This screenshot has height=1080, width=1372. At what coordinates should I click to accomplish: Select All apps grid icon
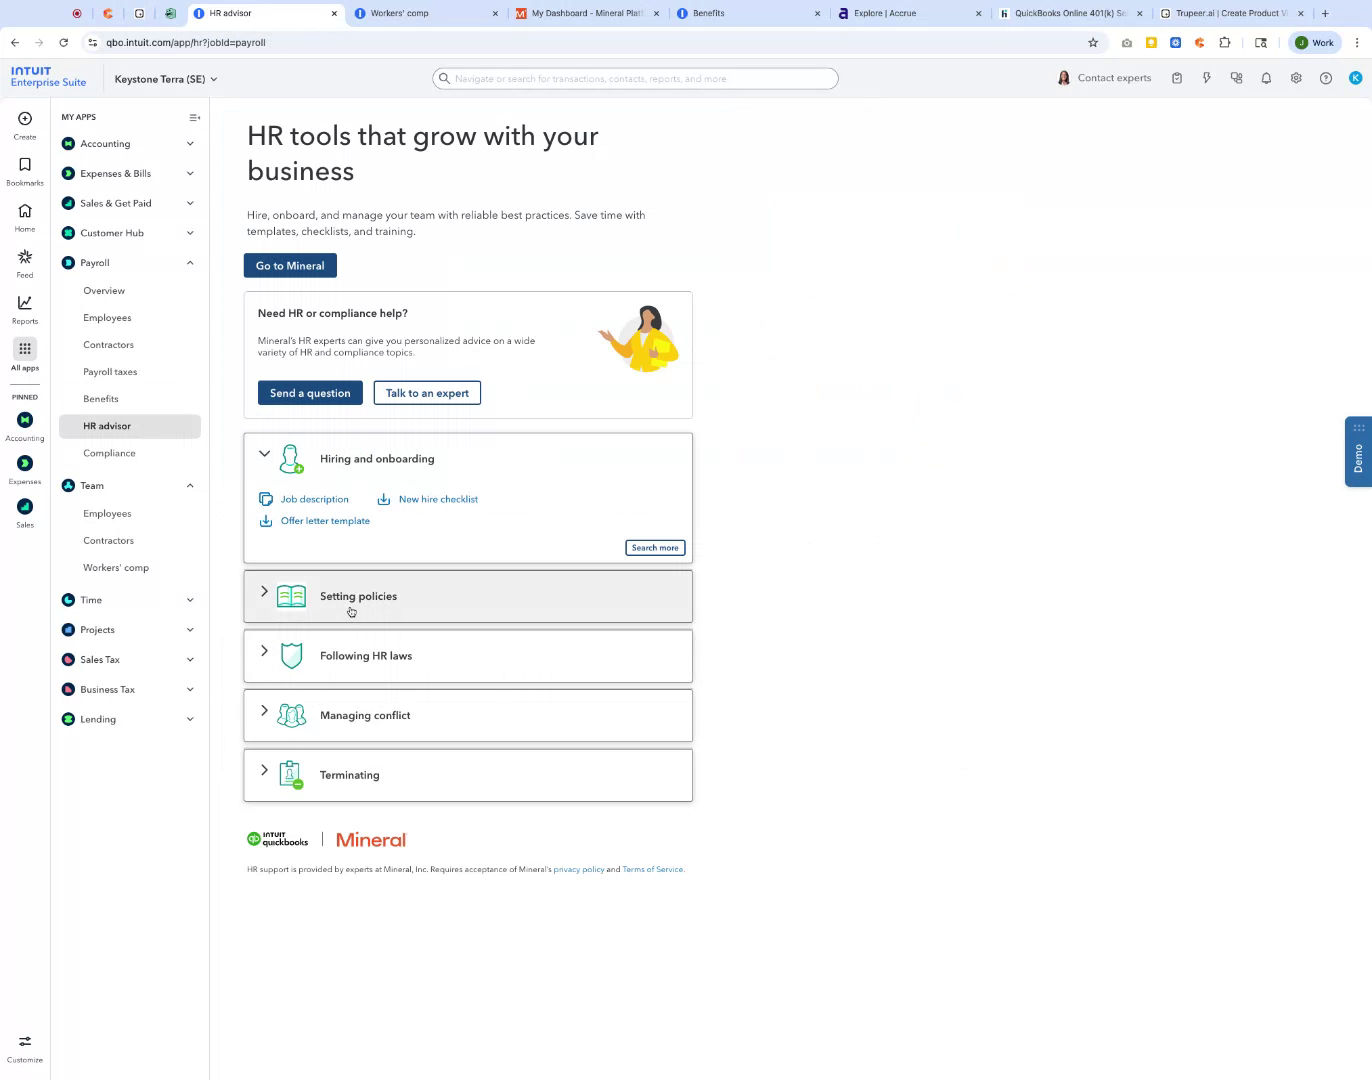point(25,349)
